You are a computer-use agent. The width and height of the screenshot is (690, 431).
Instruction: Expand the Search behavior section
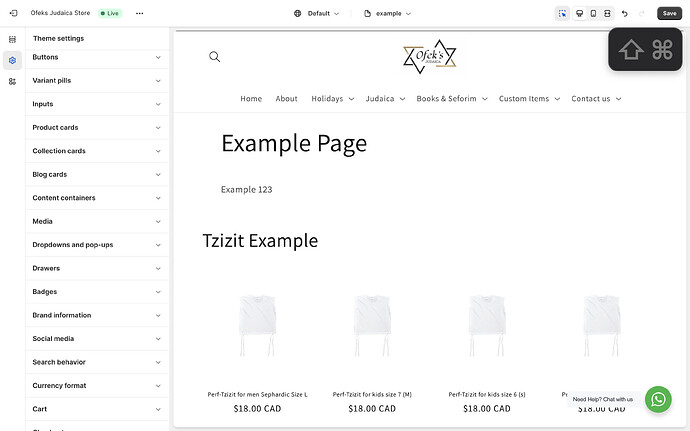[97, 362]
